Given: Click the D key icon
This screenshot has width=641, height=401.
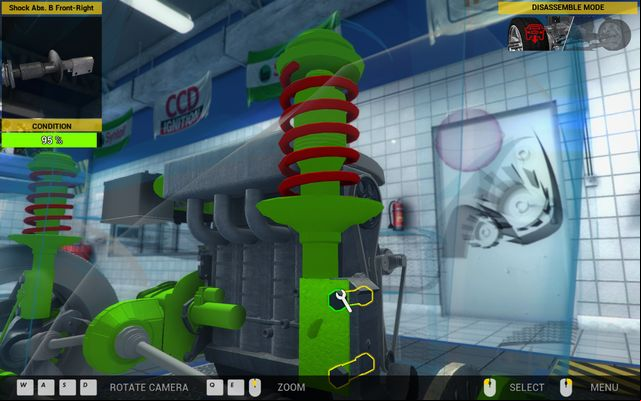Looking at the screenshot, I should tap(88, 387).
